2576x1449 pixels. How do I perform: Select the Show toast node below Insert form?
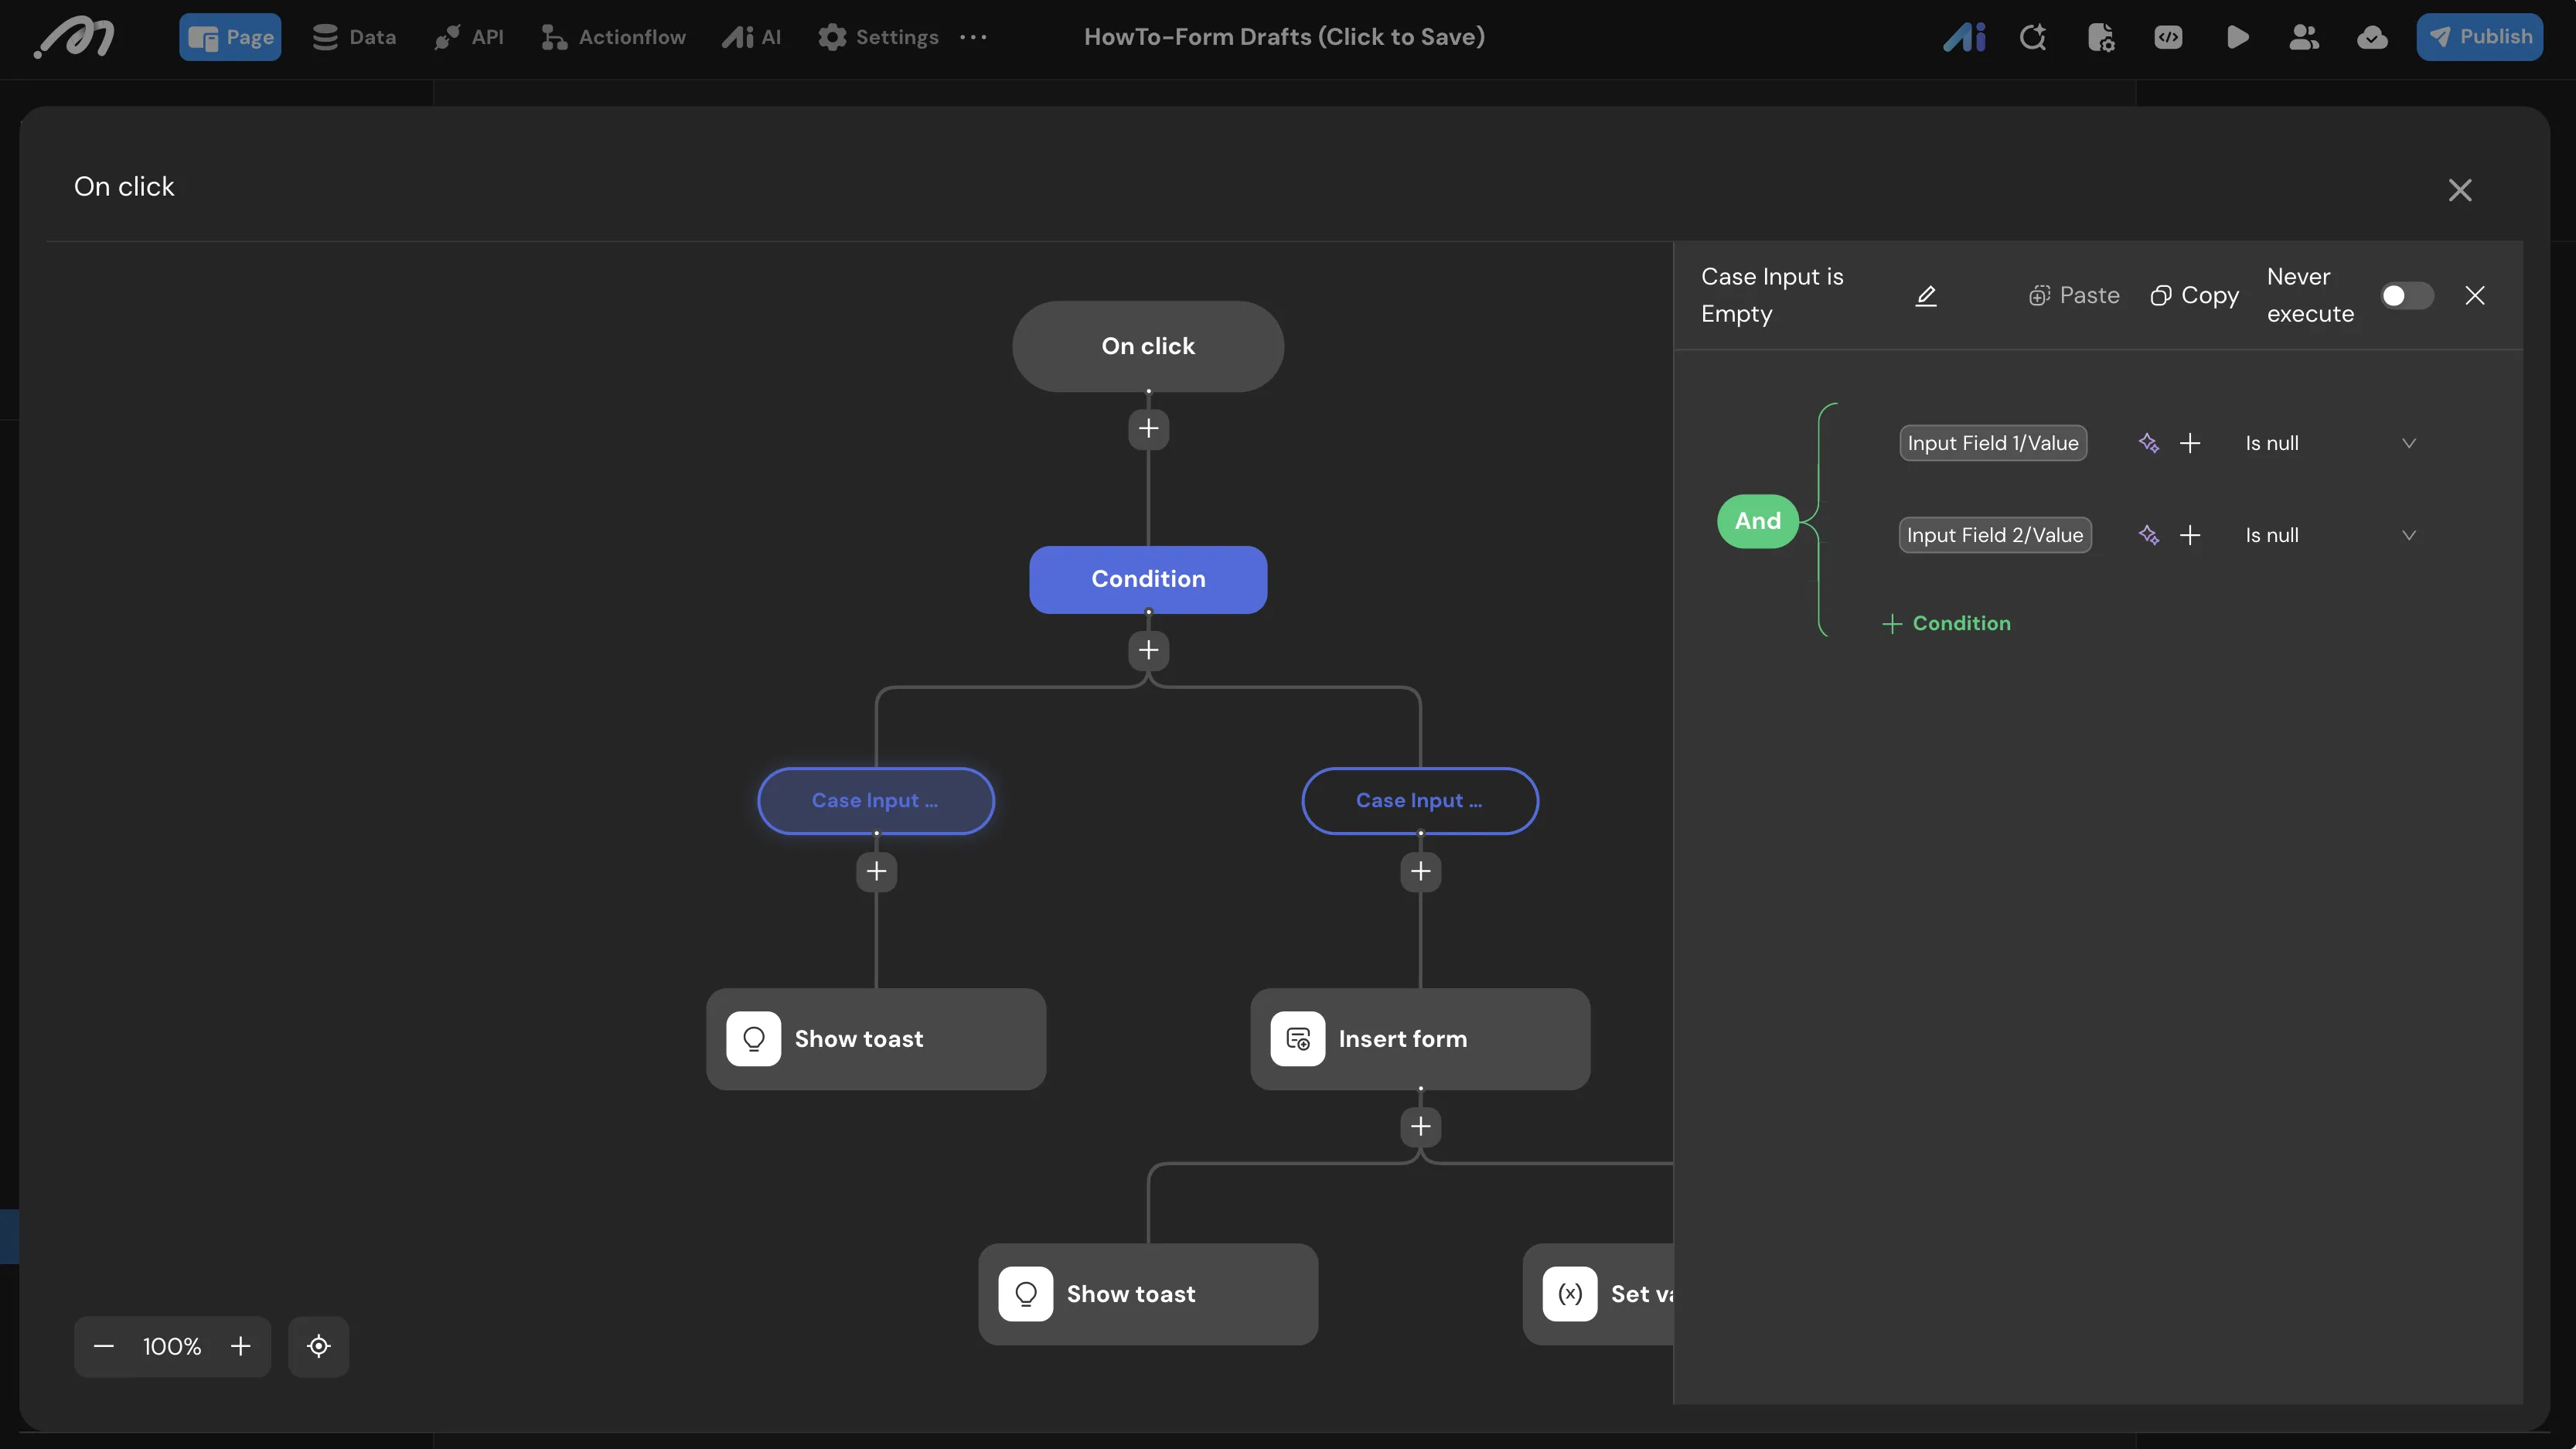[x=1148, y=1294]
